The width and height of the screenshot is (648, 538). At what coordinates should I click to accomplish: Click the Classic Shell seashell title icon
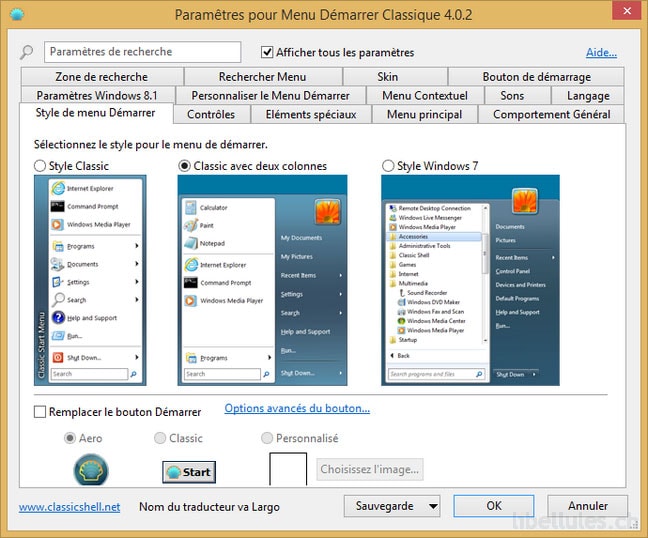(17, 14)
